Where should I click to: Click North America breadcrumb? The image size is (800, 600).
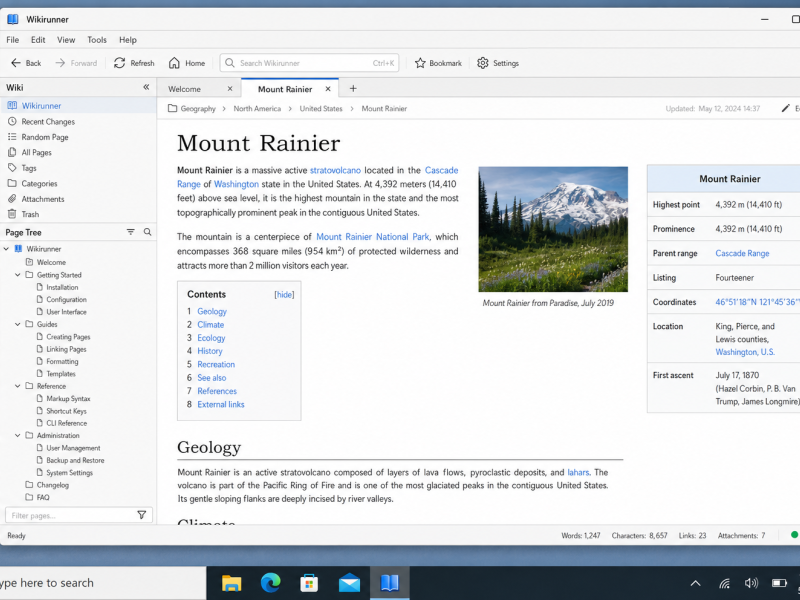tap(257, 109)
